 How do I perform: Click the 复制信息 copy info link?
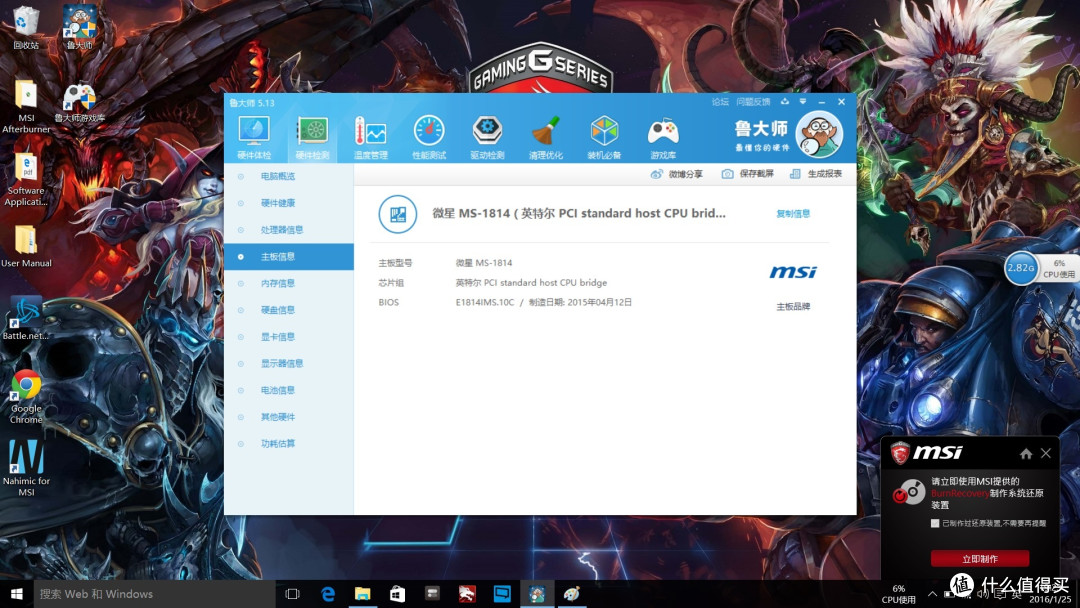coord(793,214)
